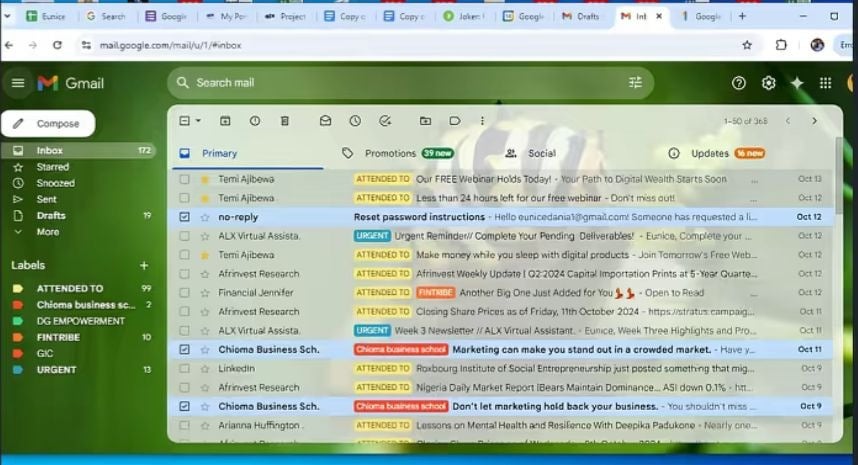This screenshot has height=465, width=858.
Task: Switch to the Project browser tab
Action: (x=285, y=16)
